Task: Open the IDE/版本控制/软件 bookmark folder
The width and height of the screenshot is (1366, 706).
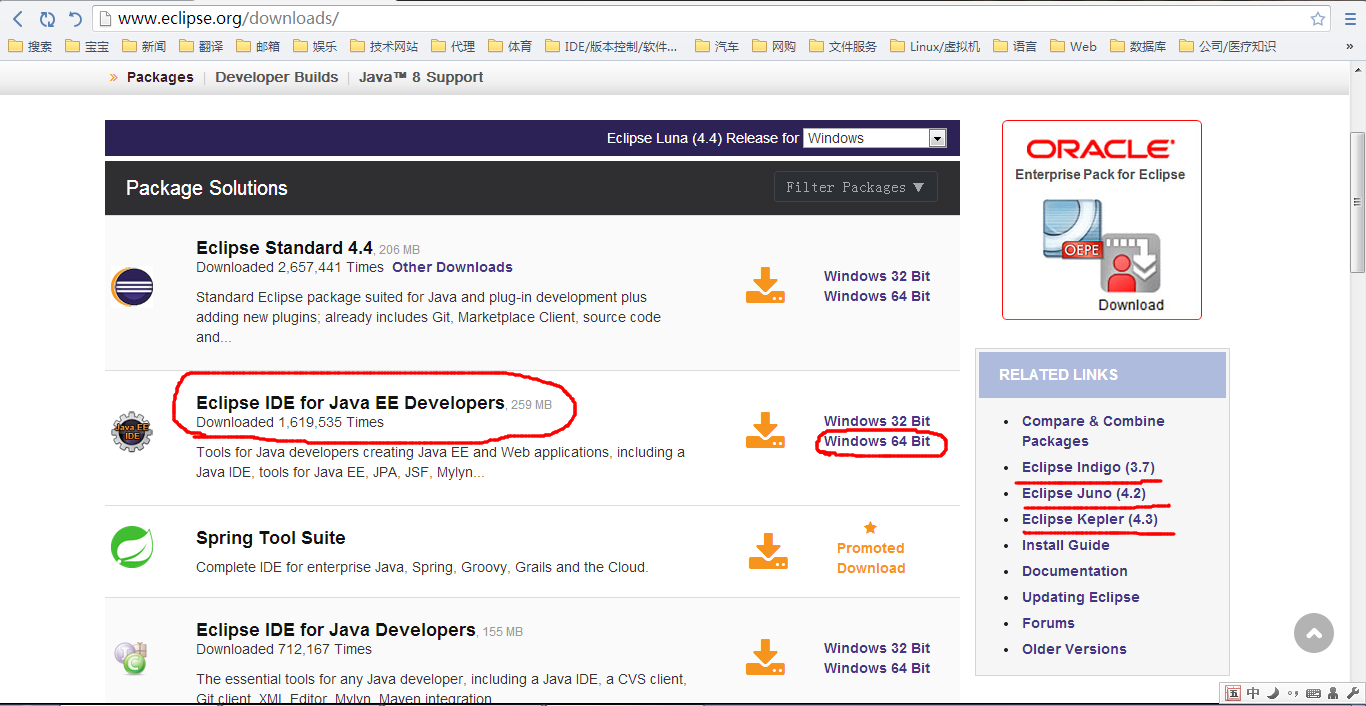Action: (x=611, y=46)
